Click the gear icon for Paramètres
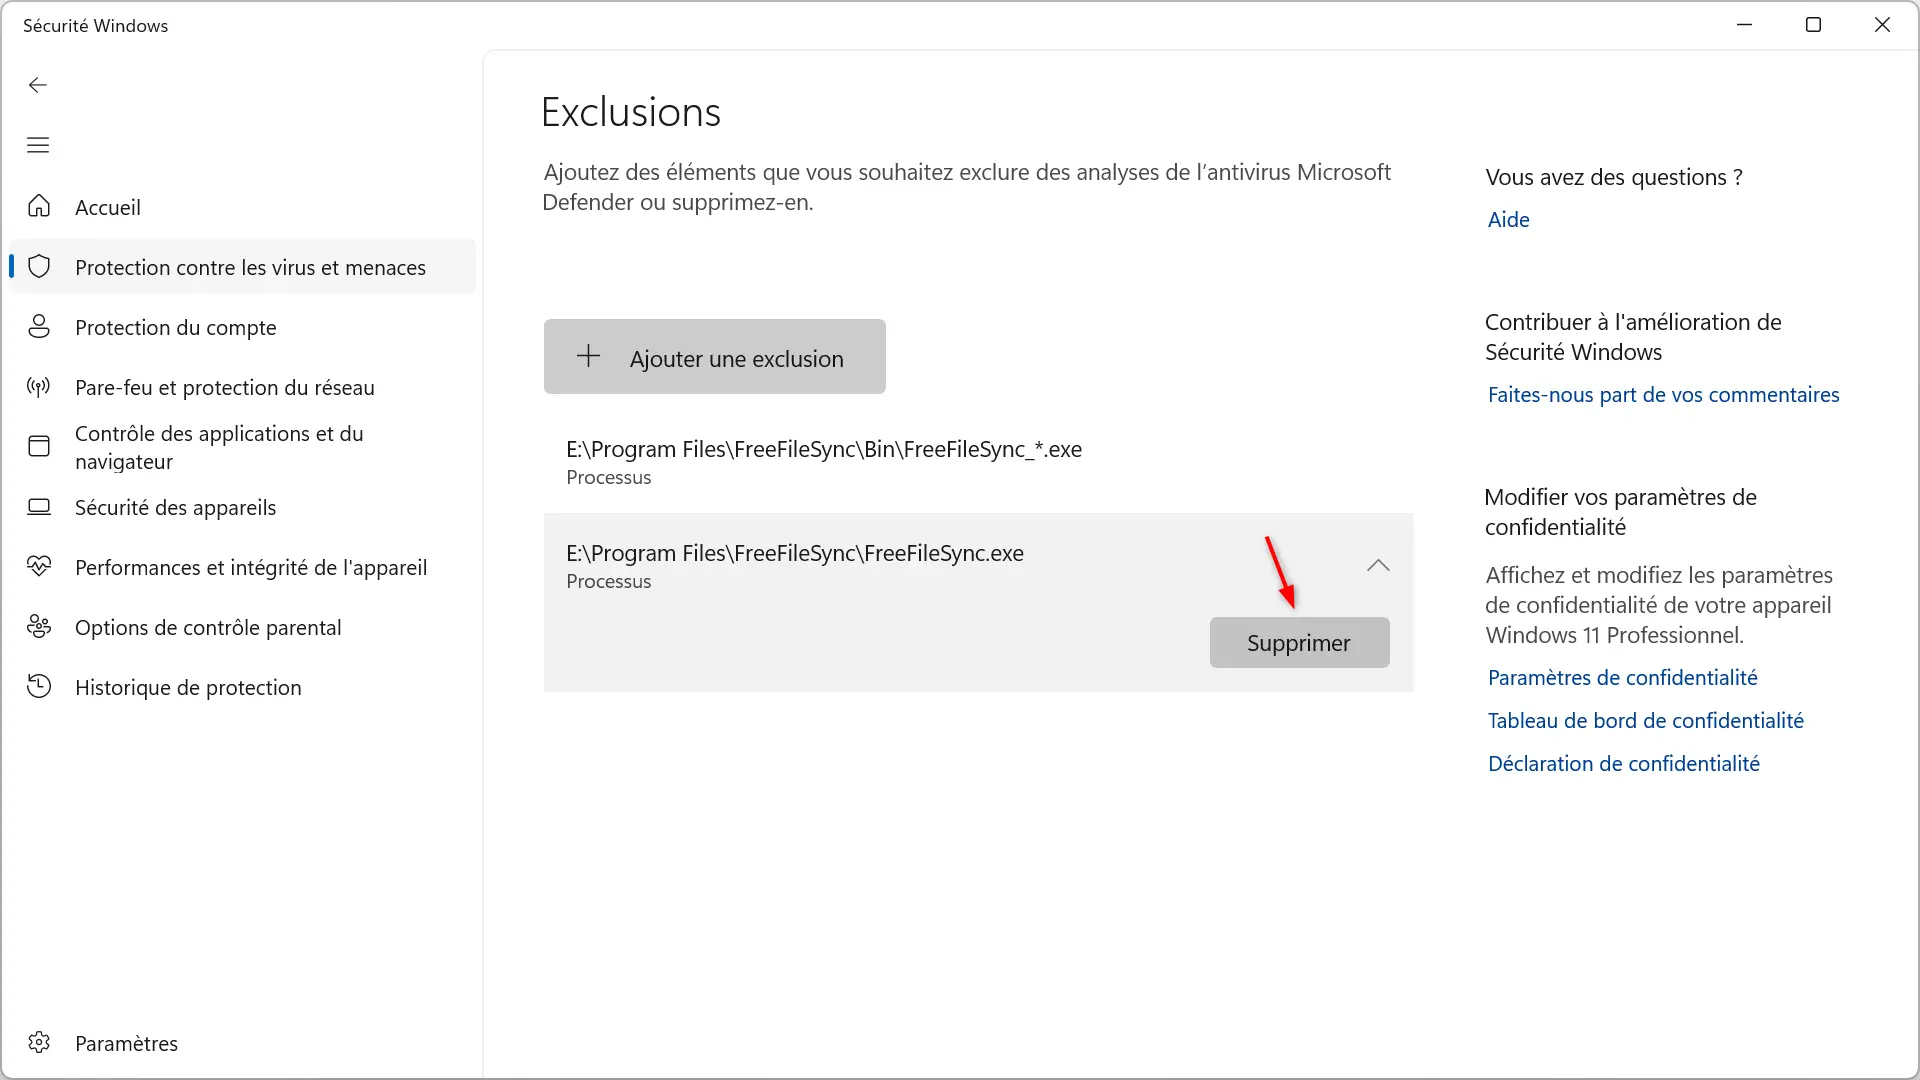Image resolution: width=1920 pixels, height=1080 pixels. click(39, 1042)
